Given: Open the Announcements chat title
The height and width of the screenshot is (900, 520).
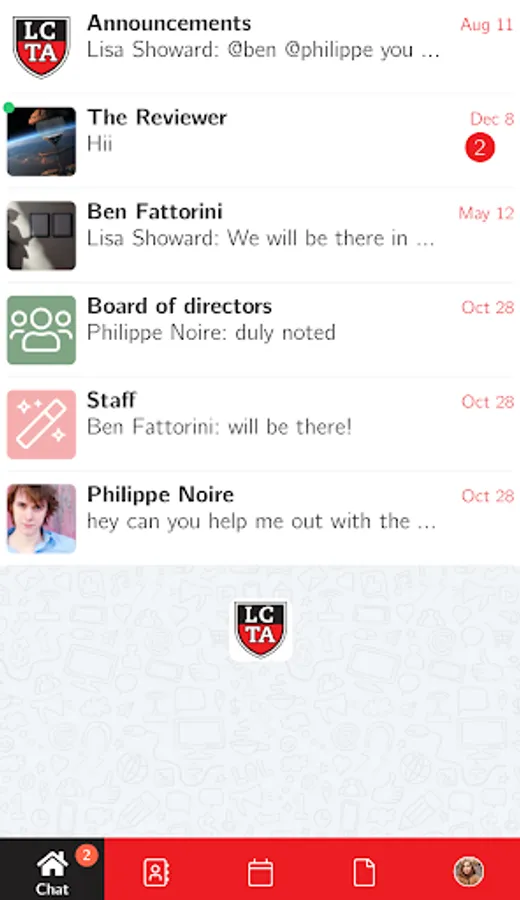Looking at the screenshot, I should (x=169, y=24).
